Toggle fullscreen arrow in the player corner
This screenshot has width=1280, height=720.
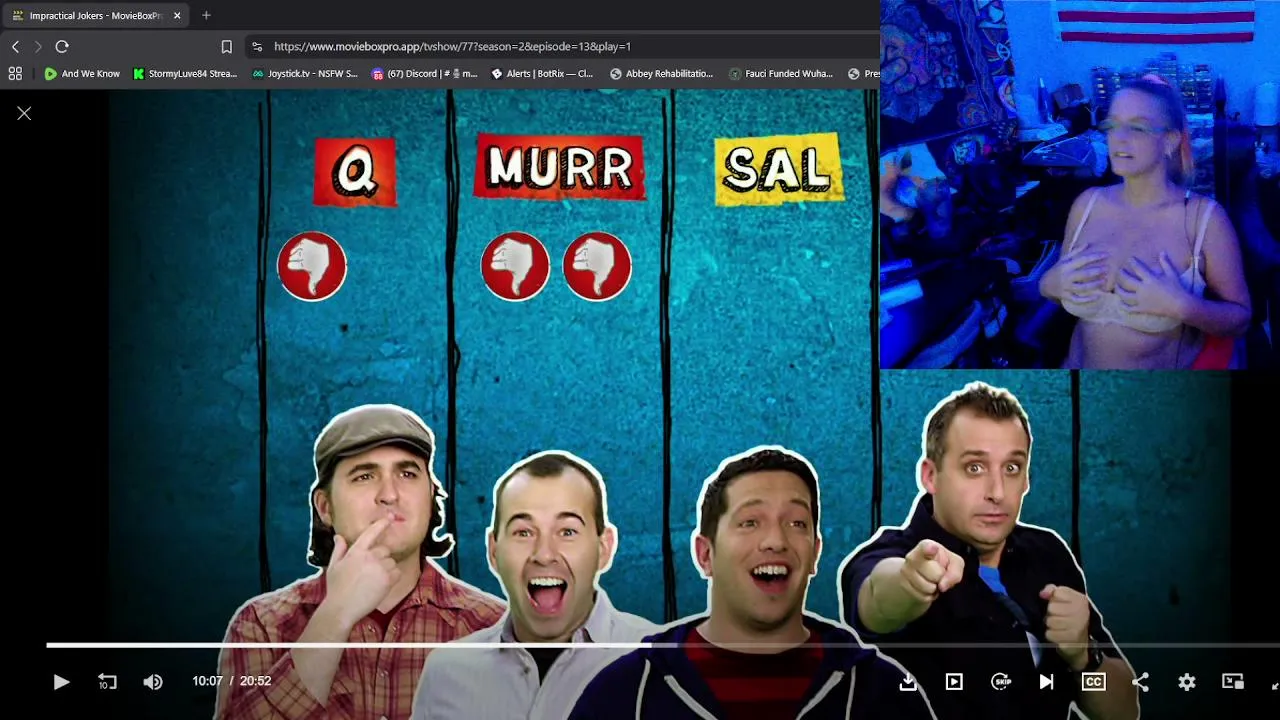(x=1275, y=684)
